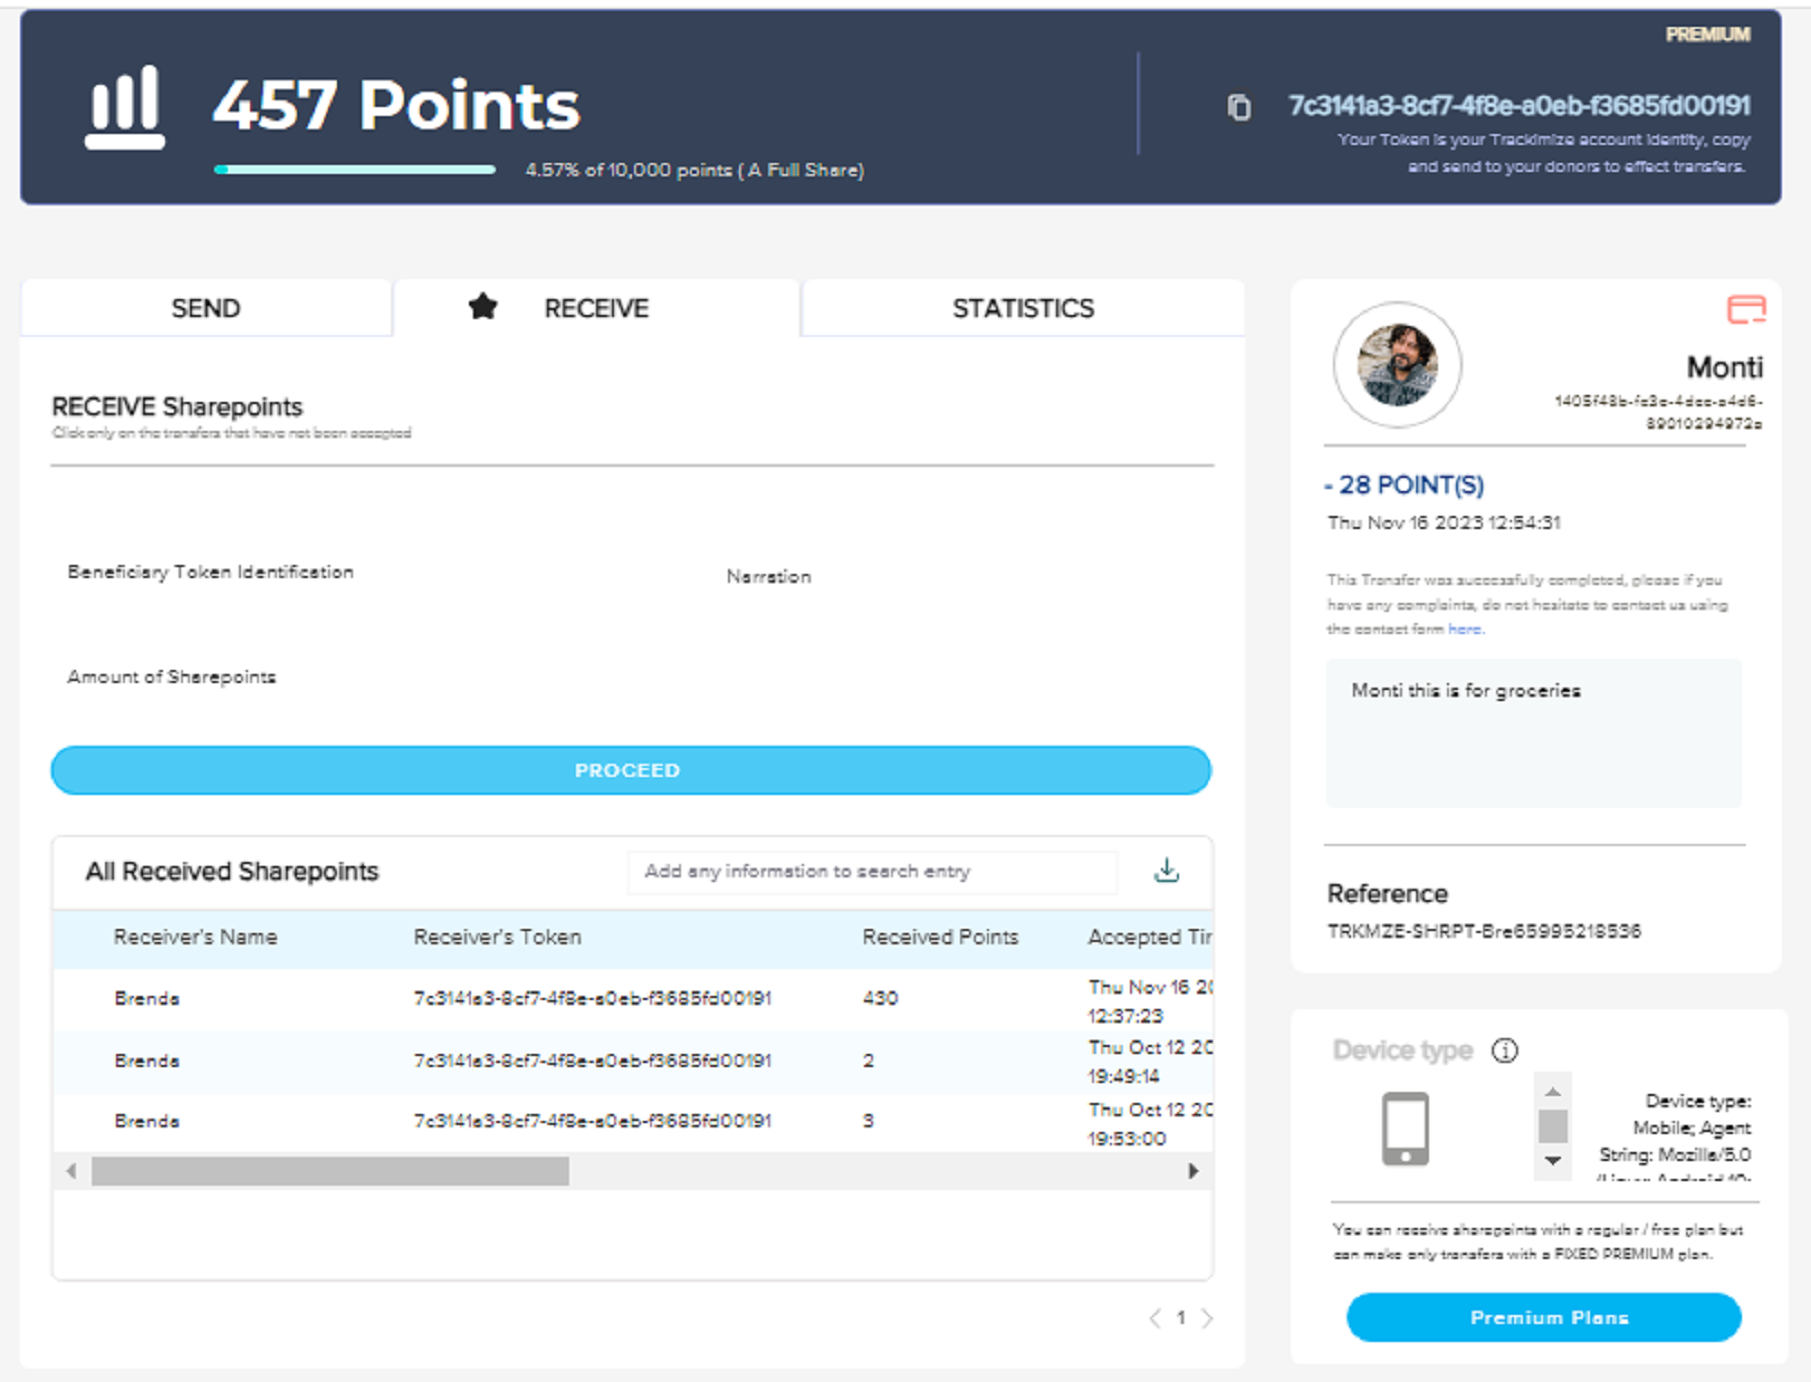Click Brenda's name in the 12:37:23 row
The image size is (1811, 1382).
pyautogui.click(x=147, y=999)
